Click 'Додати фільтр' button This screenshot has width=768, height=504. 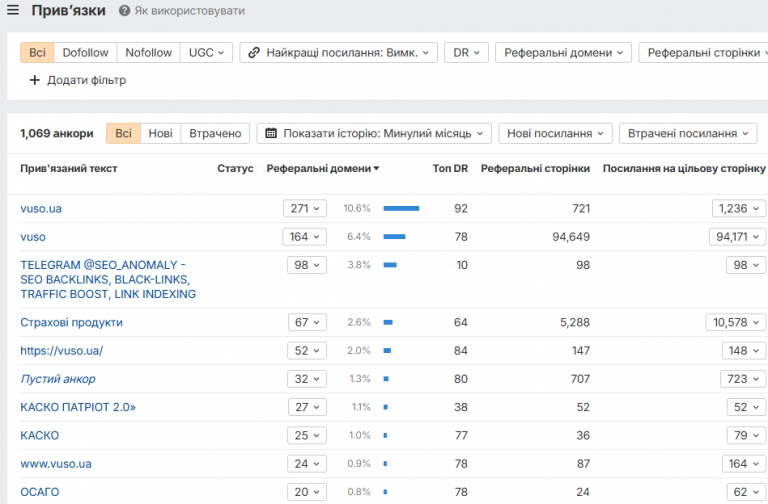point(78,80)
